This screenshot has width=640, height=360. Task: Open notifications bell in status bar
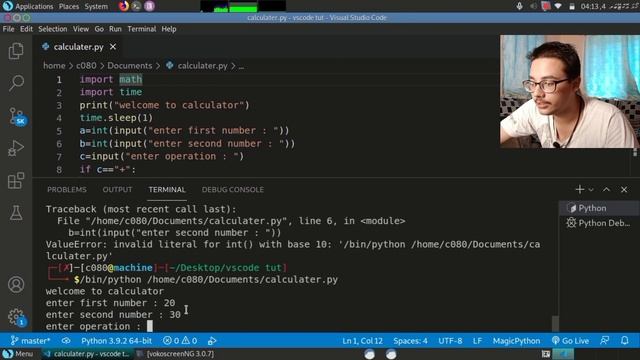624,341
